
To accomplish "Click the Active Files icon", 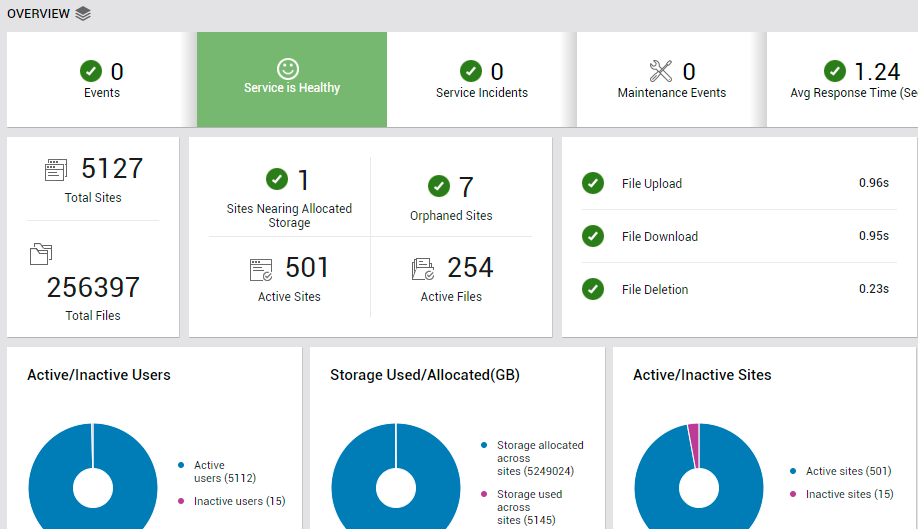I will coord(423,269).
